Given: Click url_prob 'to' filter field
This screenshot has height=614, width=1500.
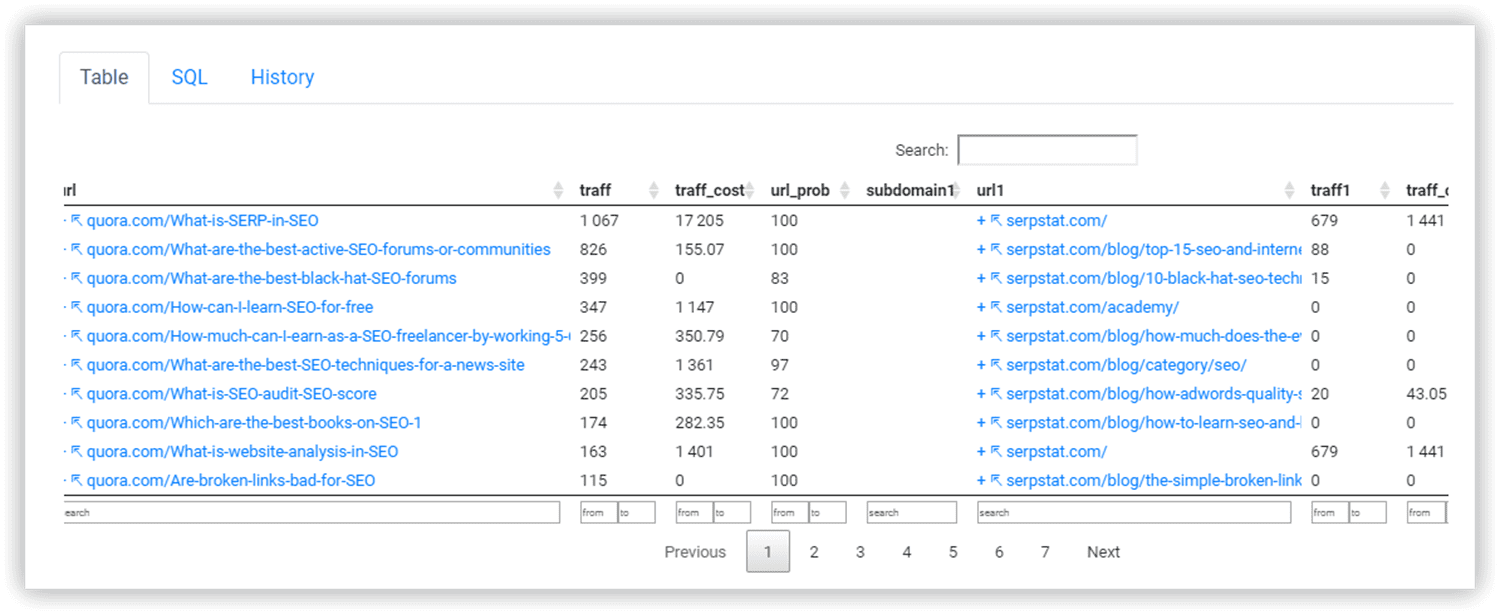Looking at the screenshot, I should [x=827, y=513].
